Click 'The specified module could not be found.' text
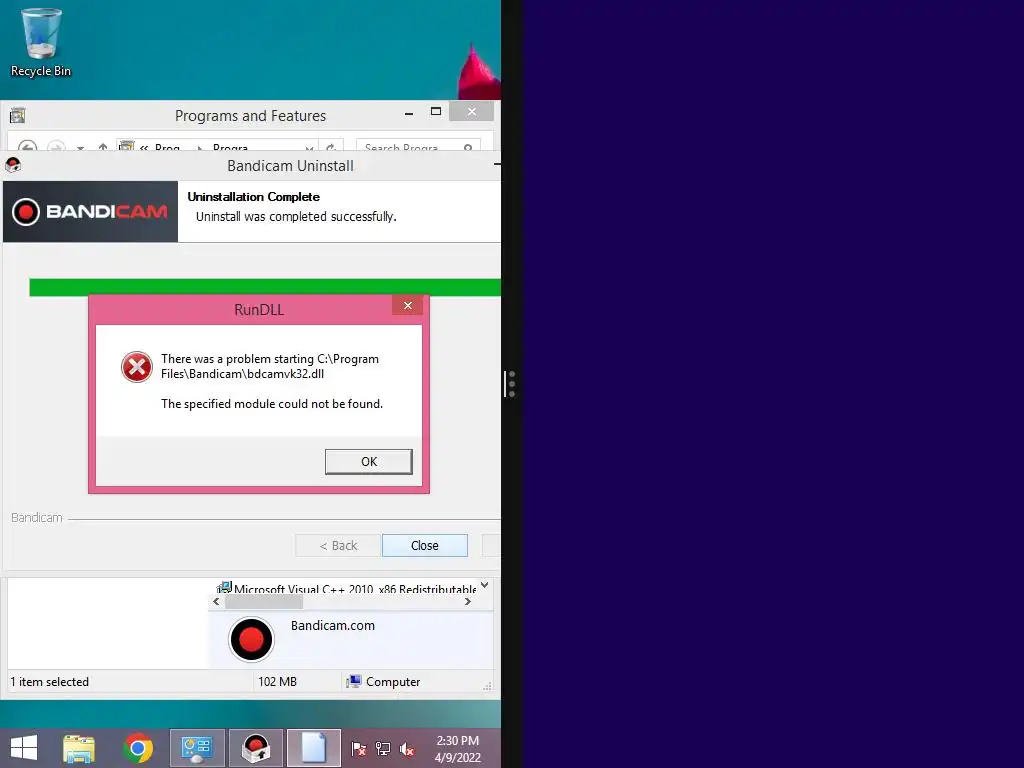 pyautogui.click(x=272, y=404)
